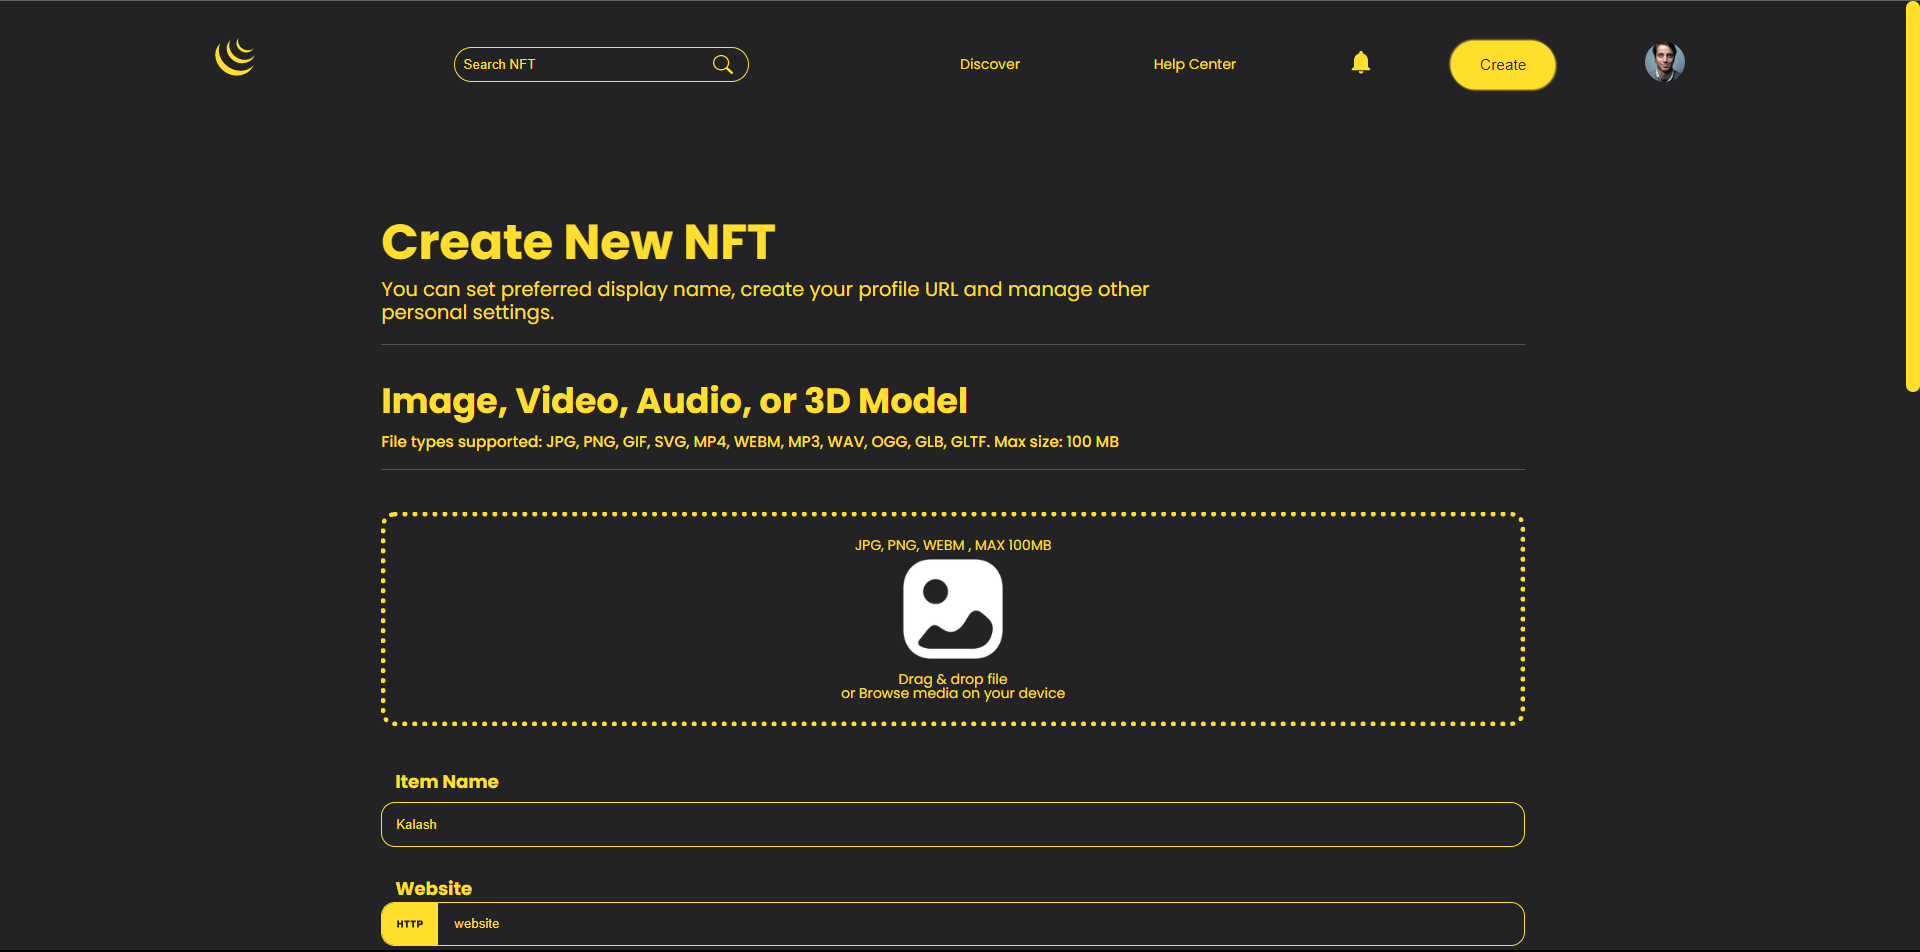
Task: Open the Discover page
Action: pyautogui.click(x=989, y=64)
